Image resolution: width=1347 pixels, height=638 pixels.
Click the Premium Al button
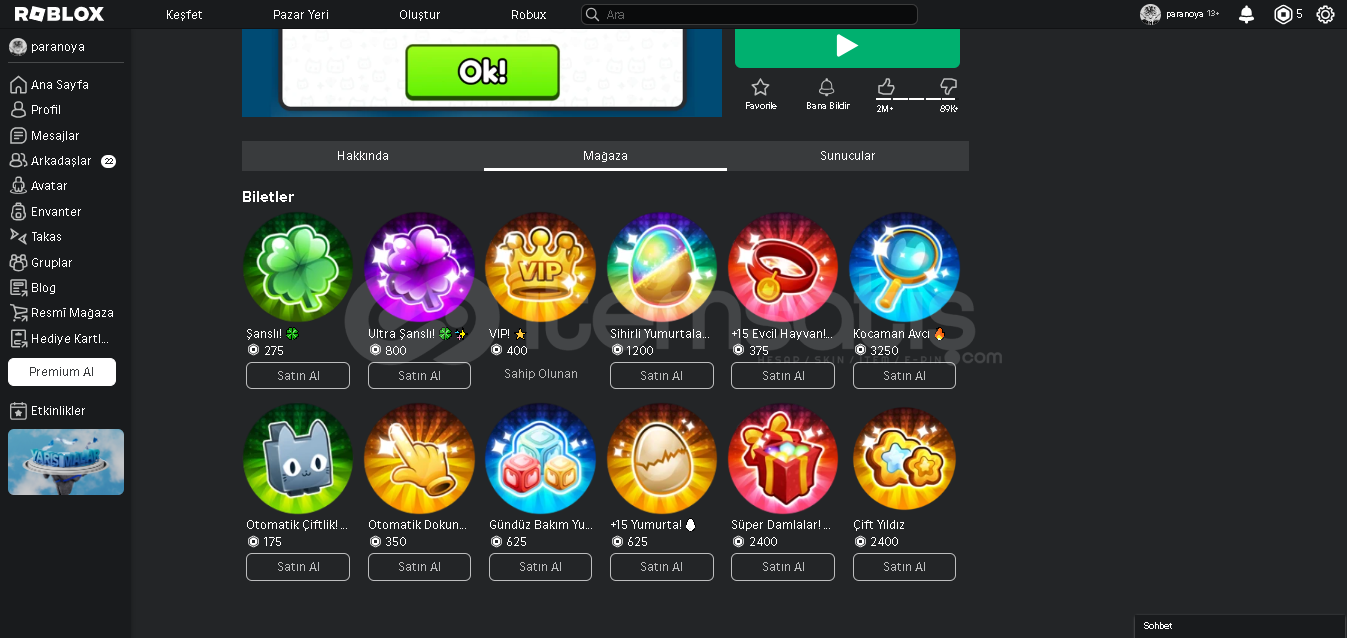62,372
